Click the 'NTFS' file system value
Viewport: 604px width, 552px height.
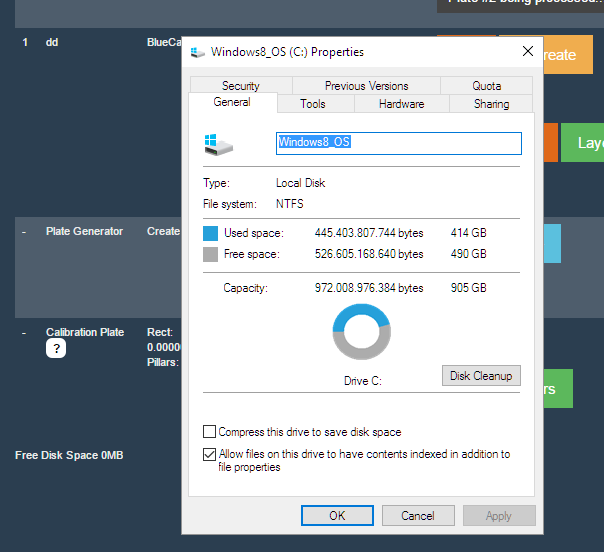pyautogui.click(x=289, y=203)
